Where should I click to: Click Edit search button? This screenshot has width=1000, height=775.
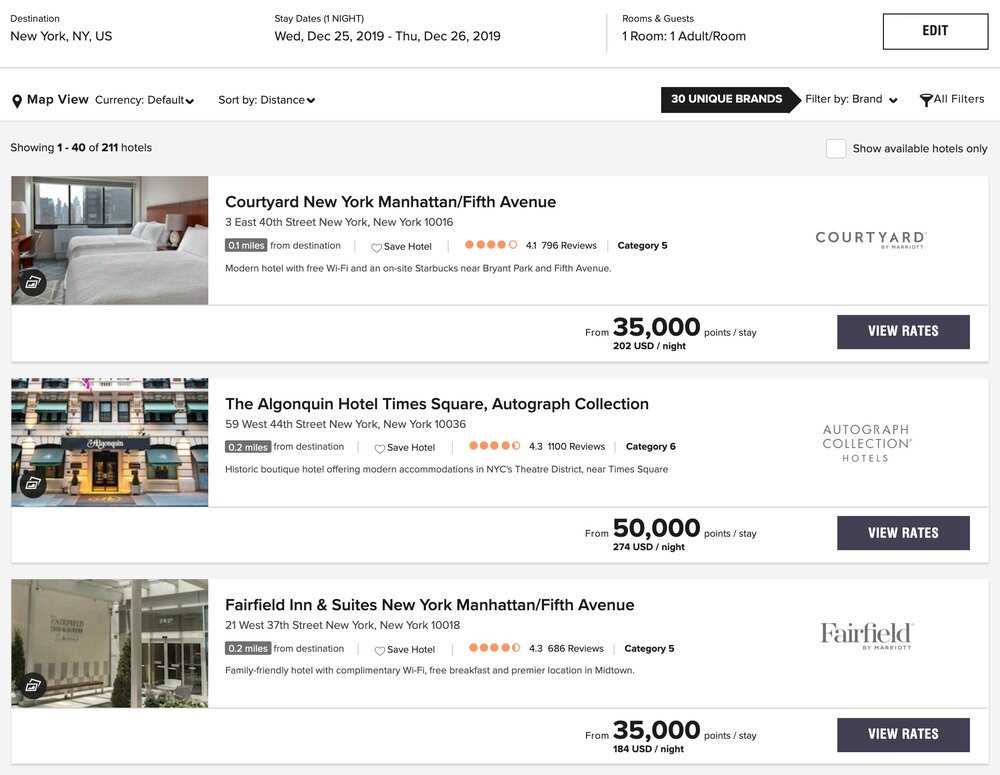935,31
